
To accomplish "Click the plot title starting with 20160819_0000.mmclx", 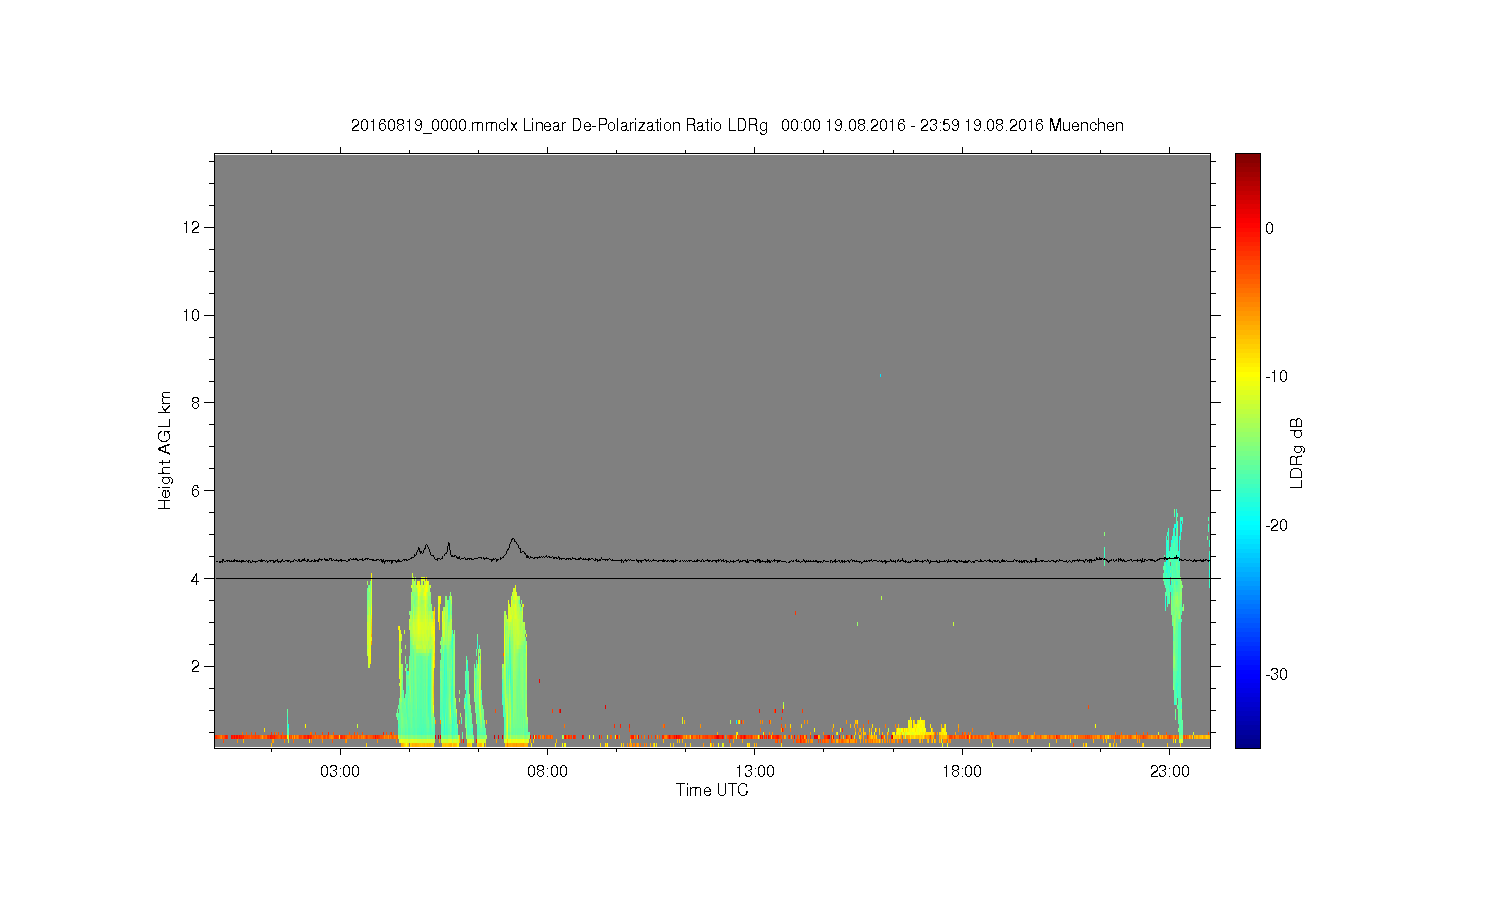I will (737, 125).
